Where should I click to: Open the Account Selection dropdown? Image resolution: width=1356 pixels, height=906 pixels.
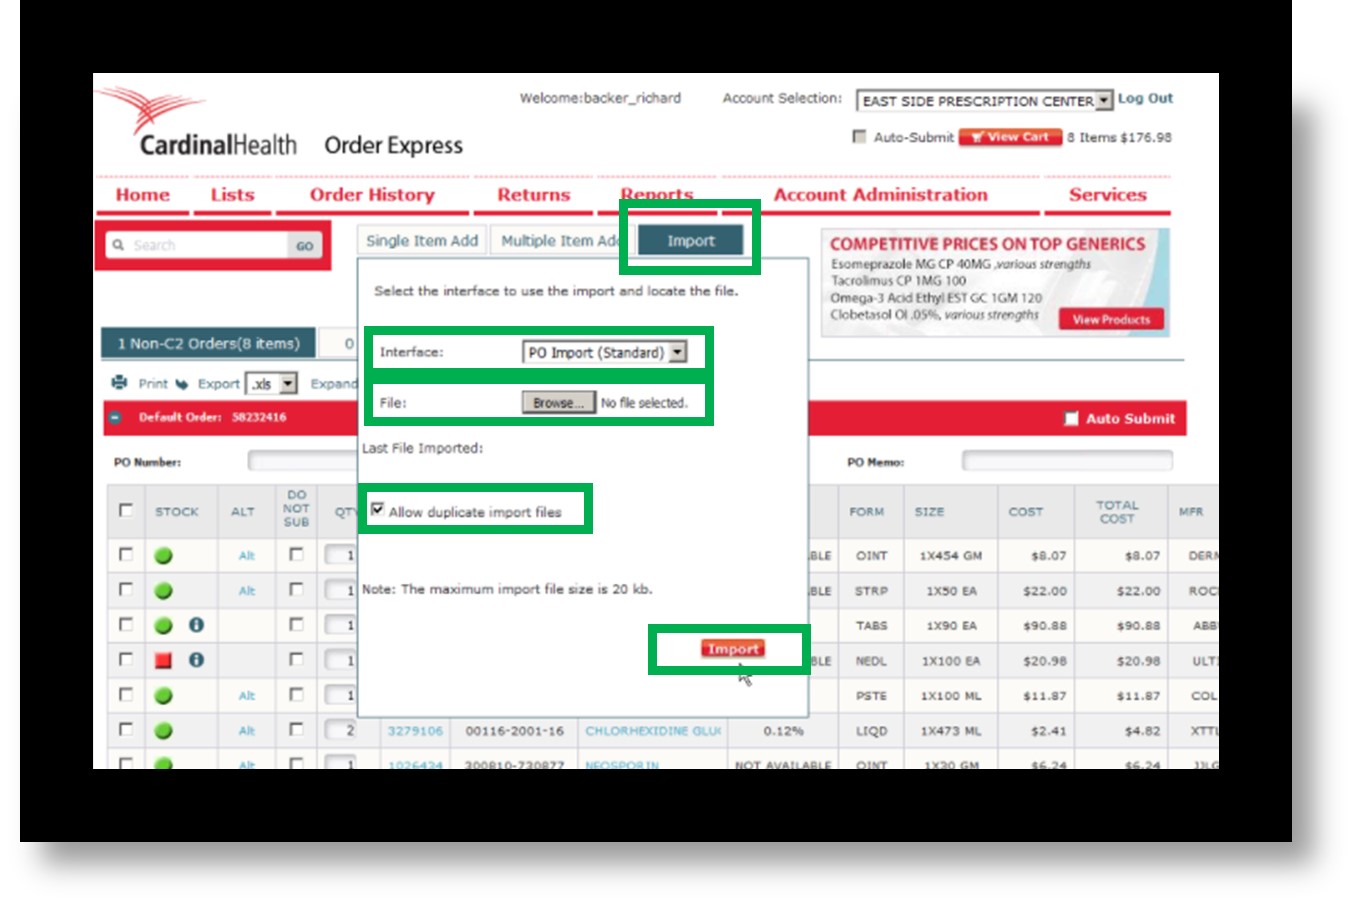(984, 100)
